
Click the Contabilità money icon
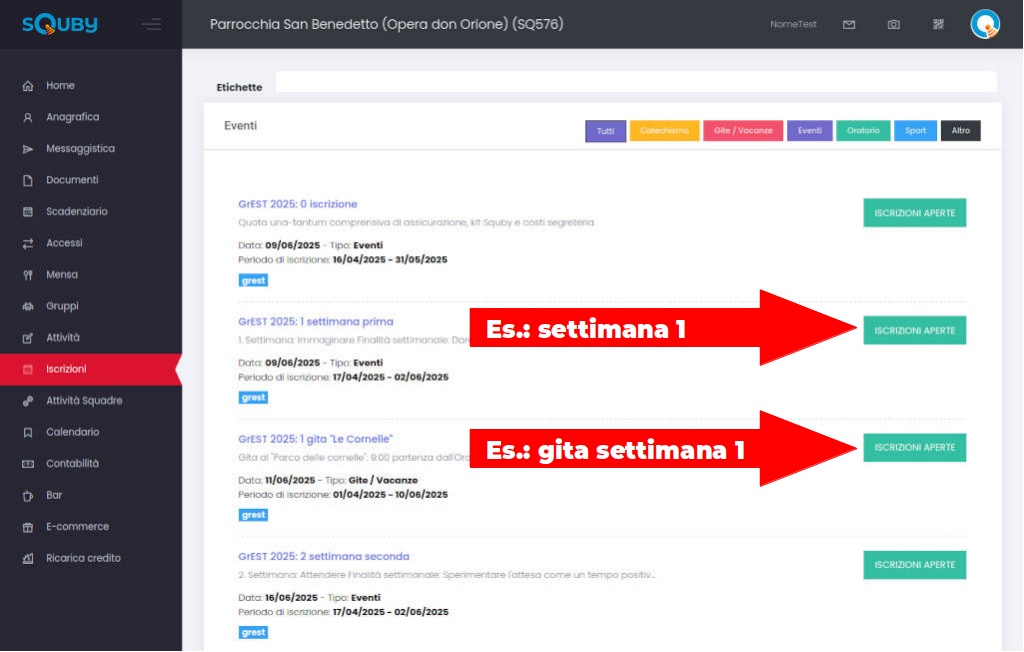pyautogui.click(x=27, y=464)
